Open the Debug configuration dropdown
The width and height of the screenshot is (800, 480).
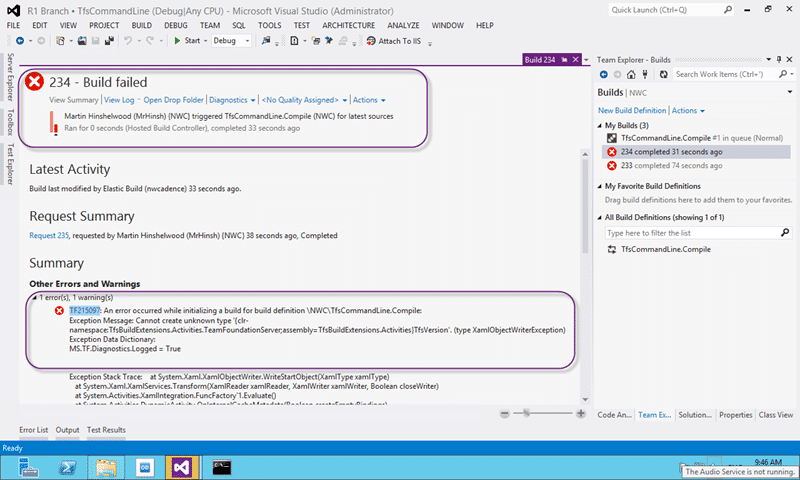pyautogui.click(x=247, y=41)
